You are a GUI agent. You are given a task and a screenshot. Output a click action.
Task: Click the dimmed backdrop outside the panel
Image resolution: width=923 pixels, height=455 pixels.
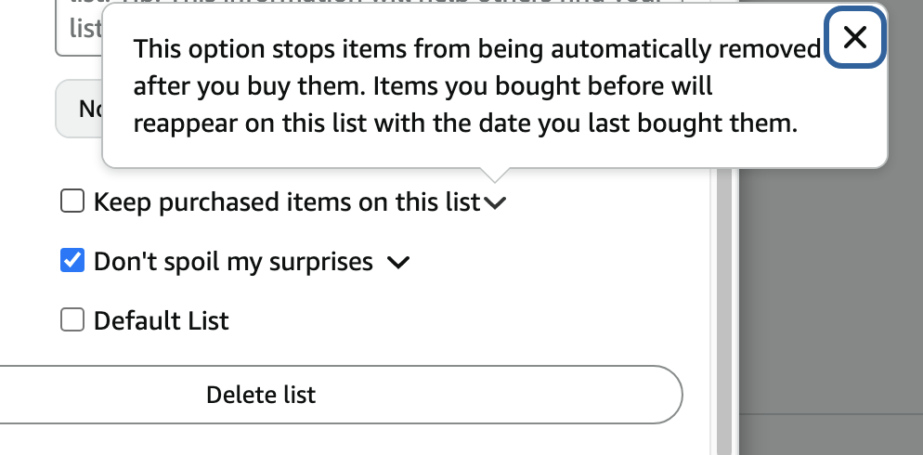tap(830, 294)
